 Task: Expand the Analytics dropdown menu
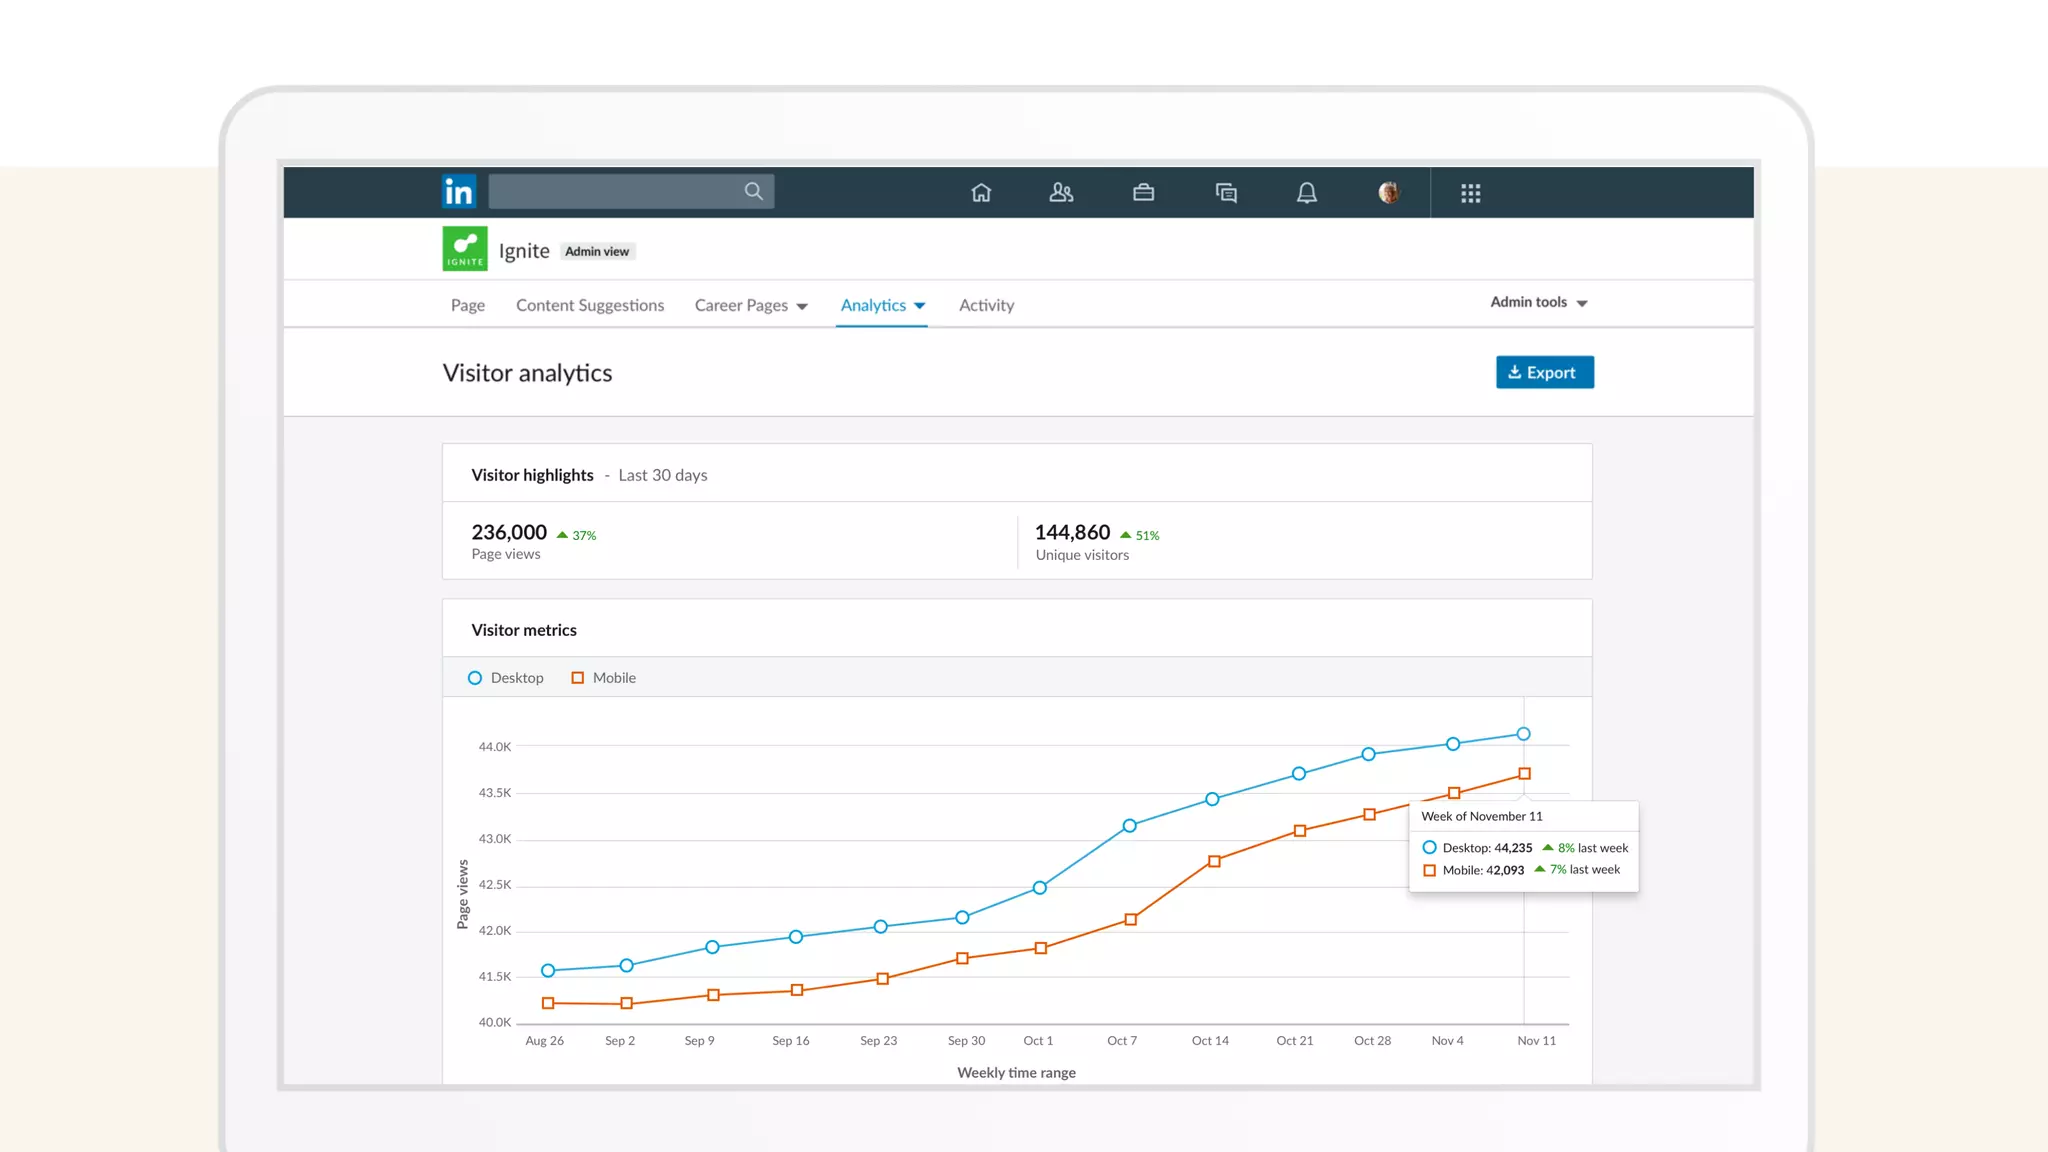point(882,305)
